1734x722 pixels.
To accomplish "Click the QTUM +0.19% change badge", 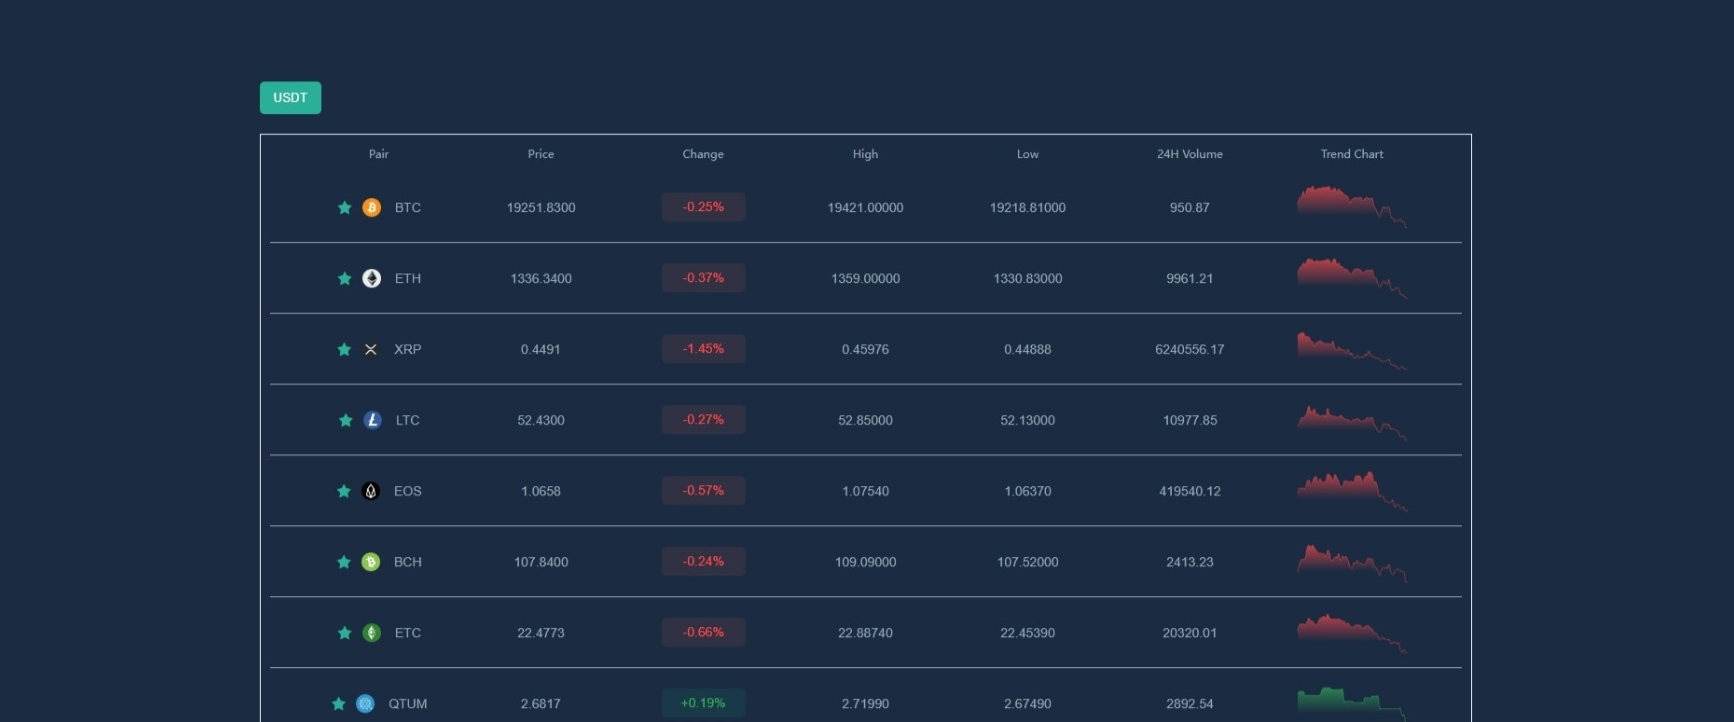I will (703, 703).
